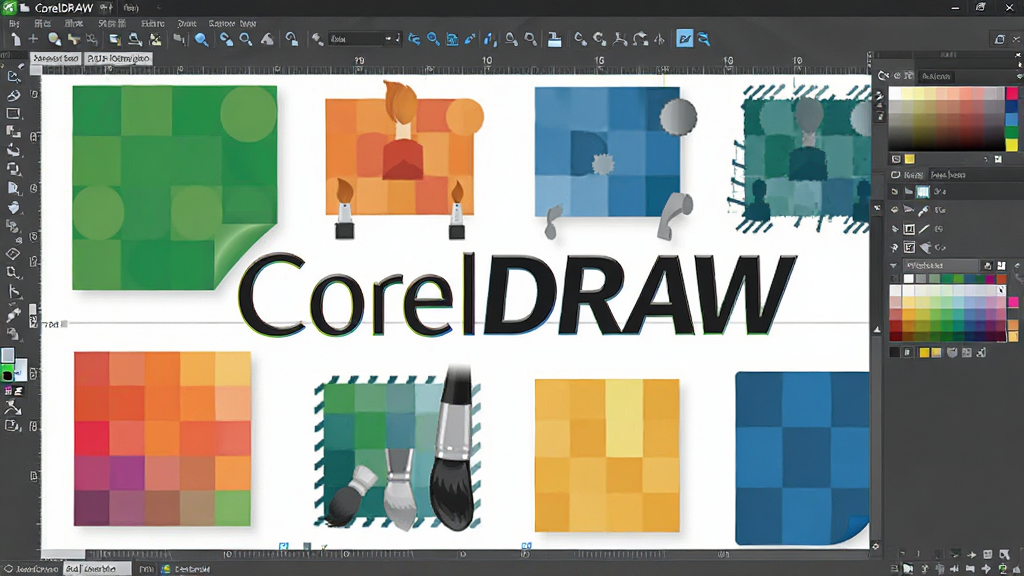1024x576 pixels.
Task: Click the blue curved icon right of the highlighted pen button
Action: [x=704, y=39]
